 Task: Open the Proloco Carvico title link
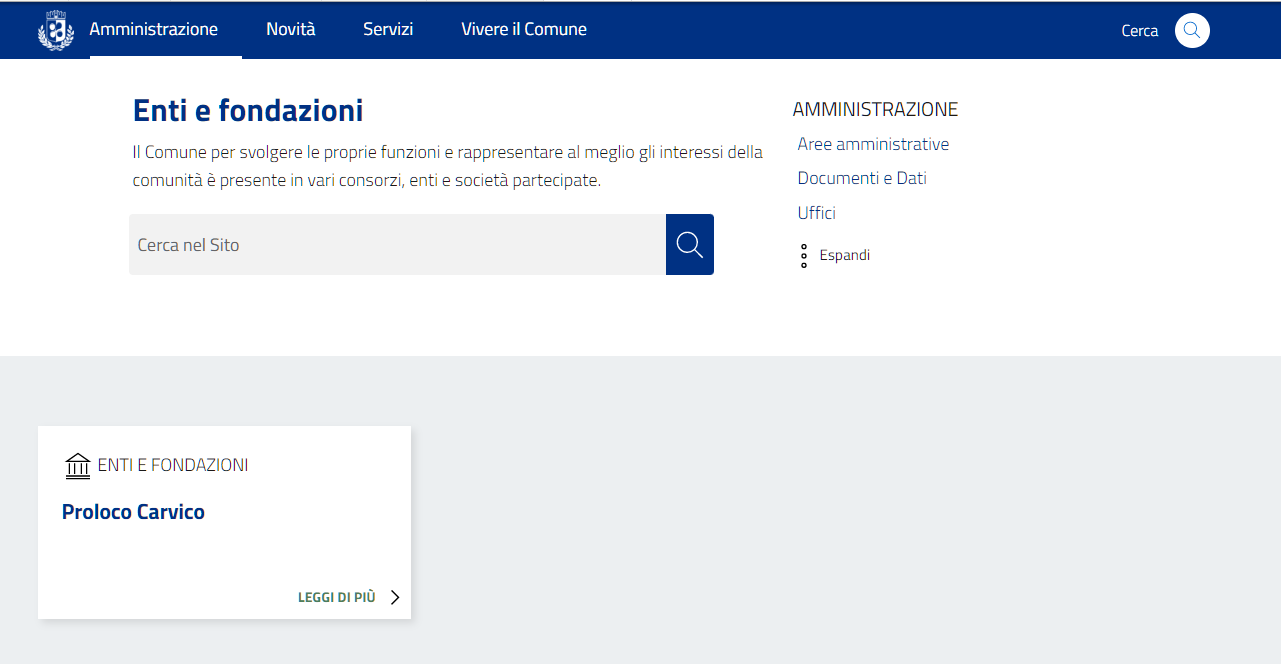pos(133,512)
